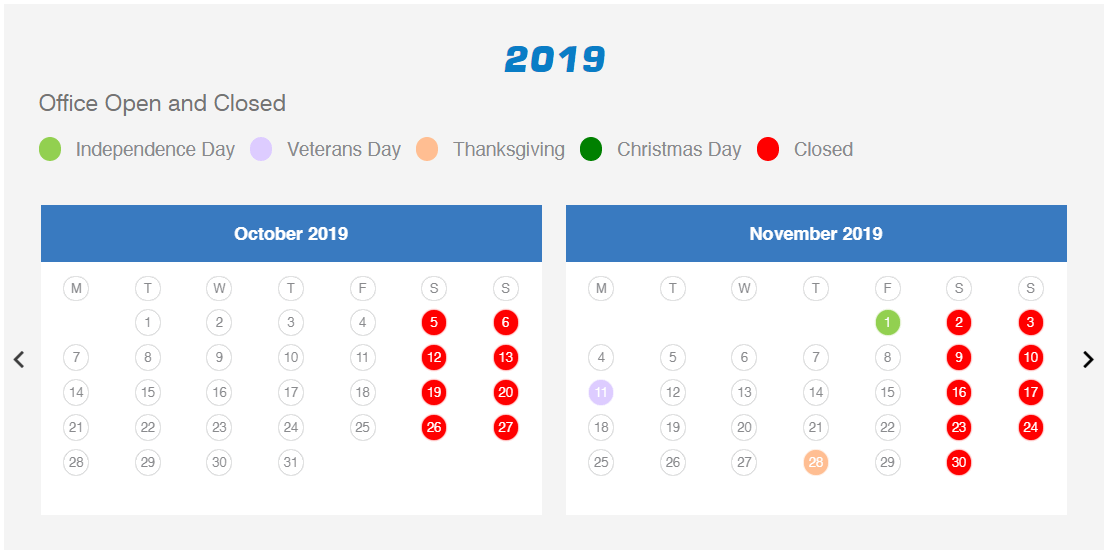
Task: Select the green November 1 date circle
Action: pyautogui.click(x=887, y=323)
